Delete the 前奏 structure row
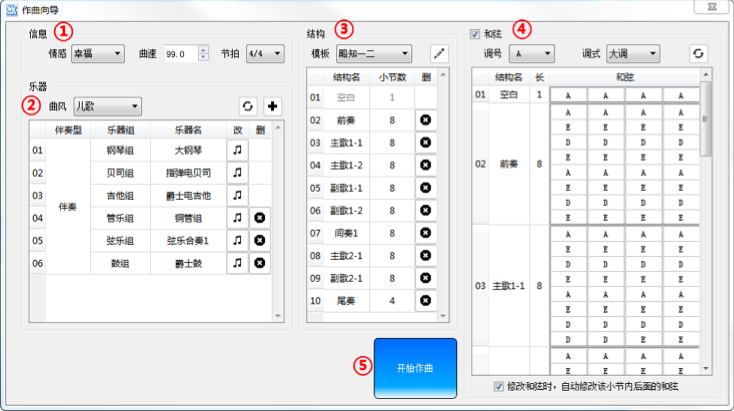This screenshot has width=734, height=411. [x=426, y=120]
